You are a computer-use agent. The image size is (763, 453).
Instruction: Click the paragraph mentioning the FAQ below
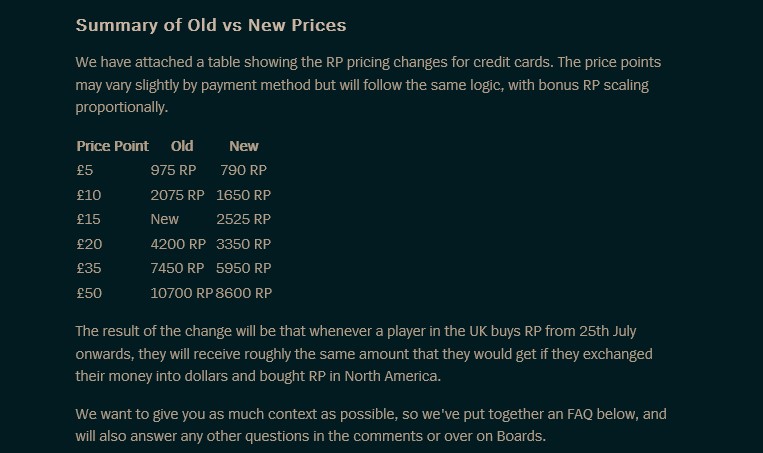(x=371, y=424)
